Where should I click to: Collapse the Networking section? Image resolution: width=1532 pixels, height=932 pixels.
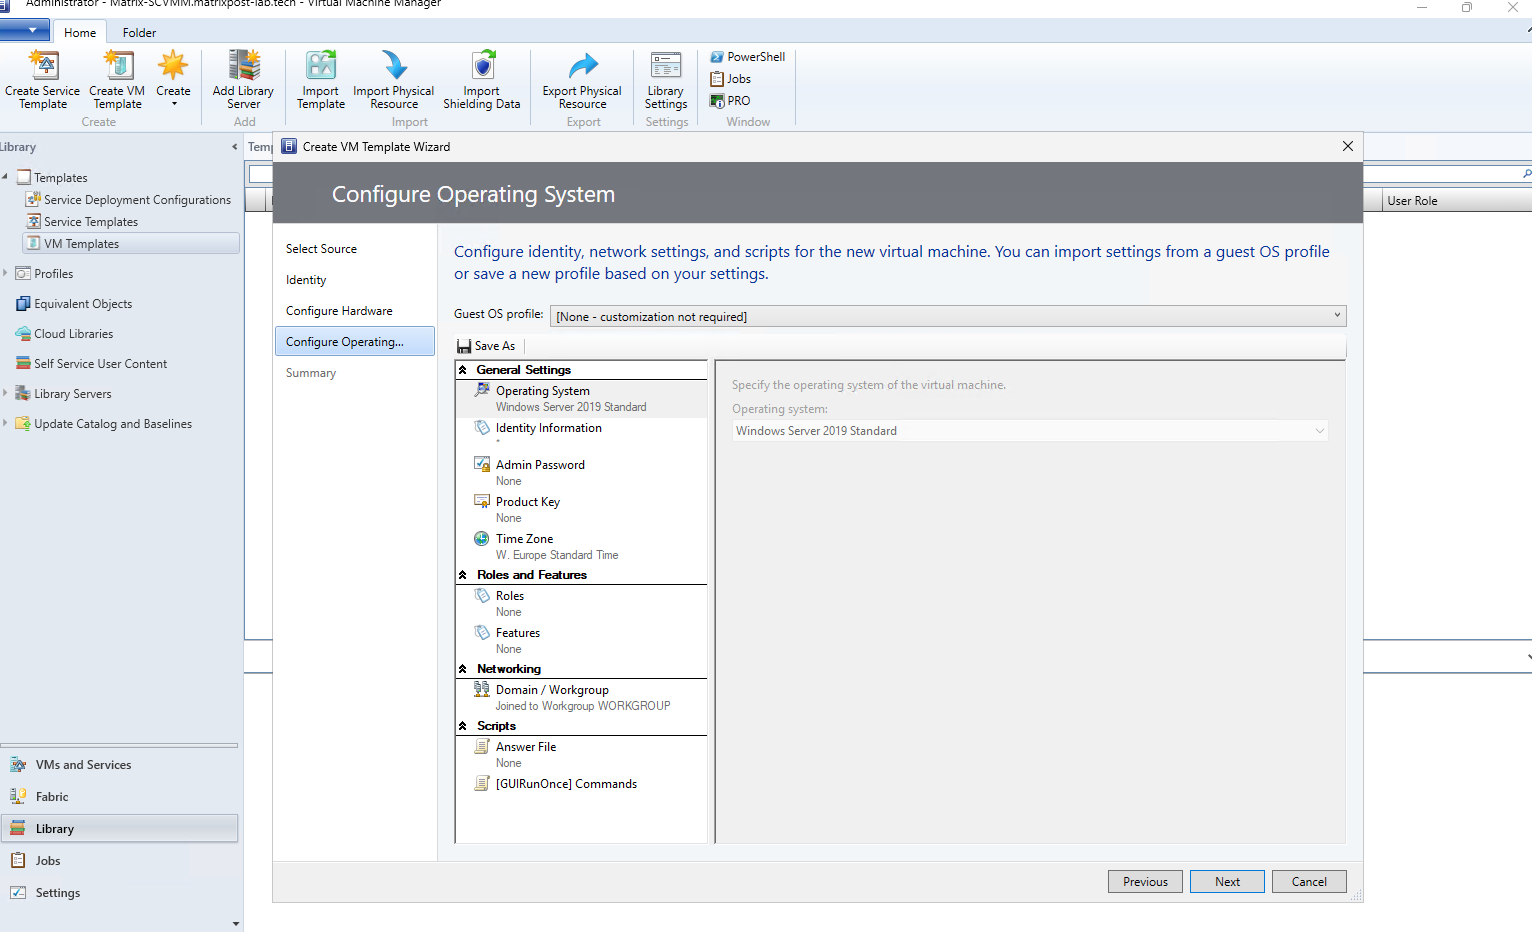coord(463,669)
